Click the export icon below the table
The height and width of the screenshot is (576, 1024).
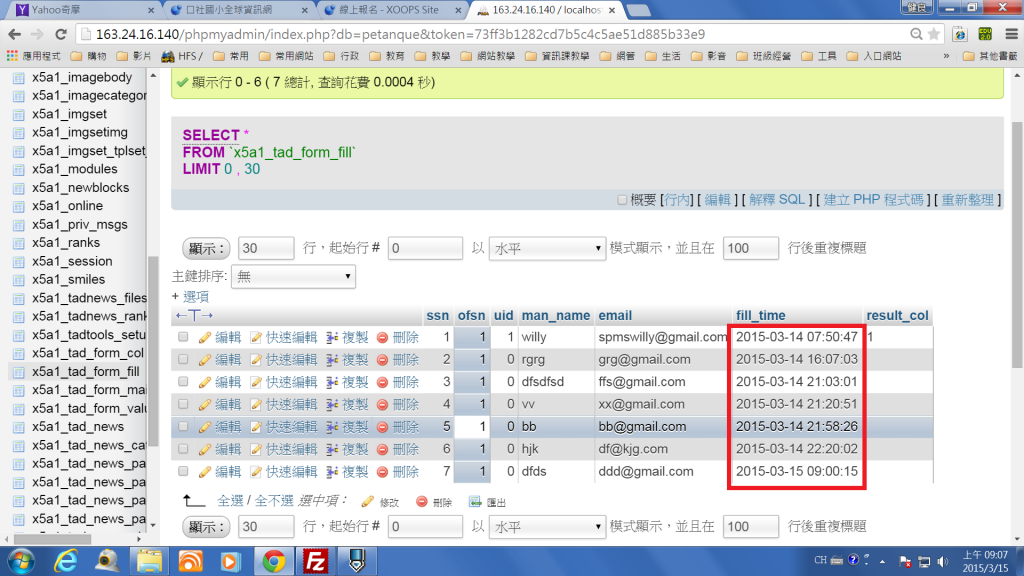tap(475, 502)
